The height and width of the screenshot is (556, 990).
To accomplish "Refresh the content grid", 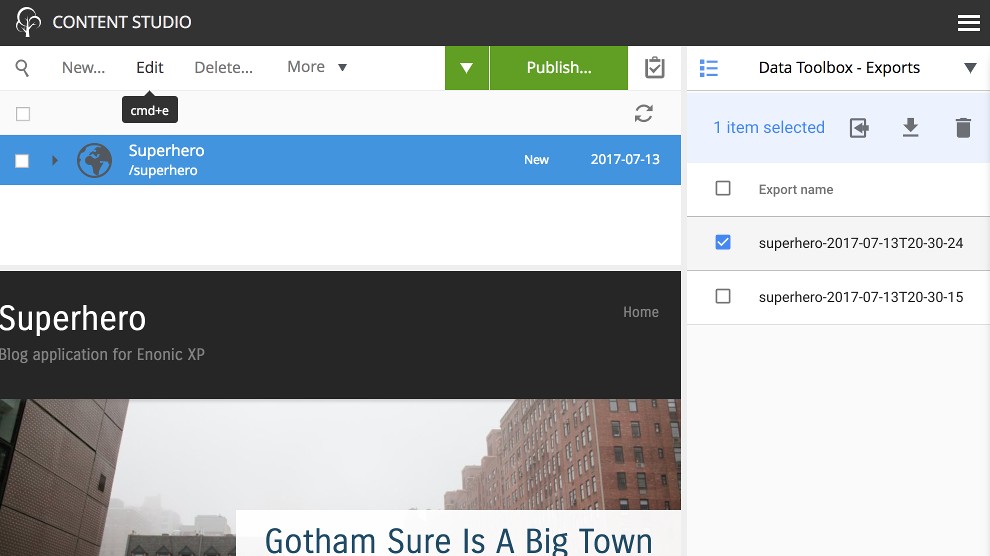I will [643, 114].
